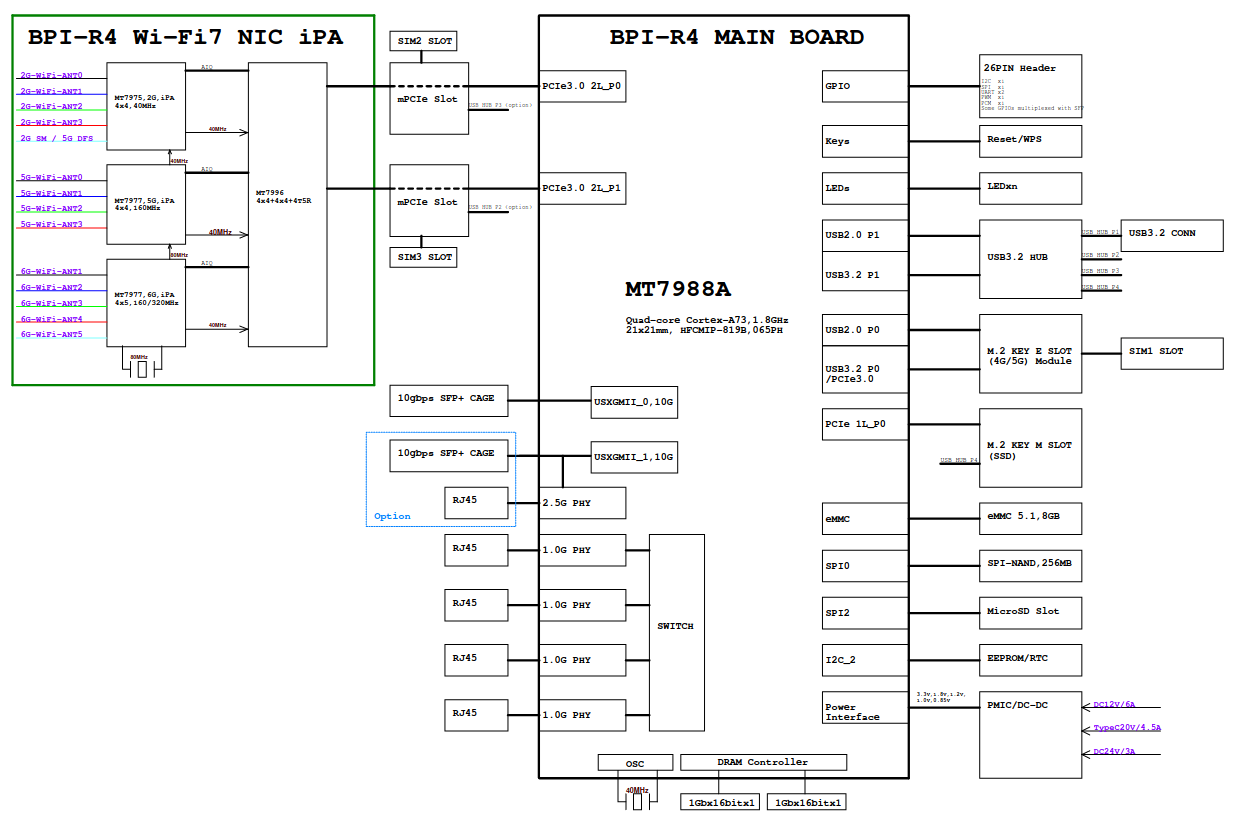1241x814 pixels.
Task: Click the LEDxn block
Action: (1030, 188)
